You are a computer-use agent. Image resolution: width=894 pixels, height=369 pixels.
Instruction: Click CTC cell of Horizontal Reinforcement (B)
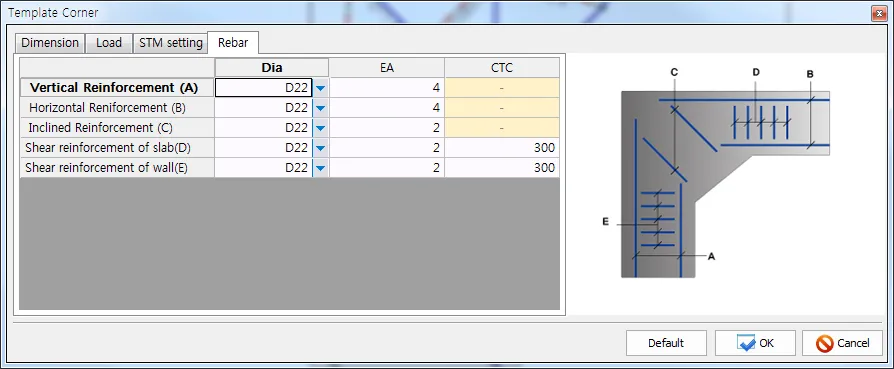coord(502,108)
